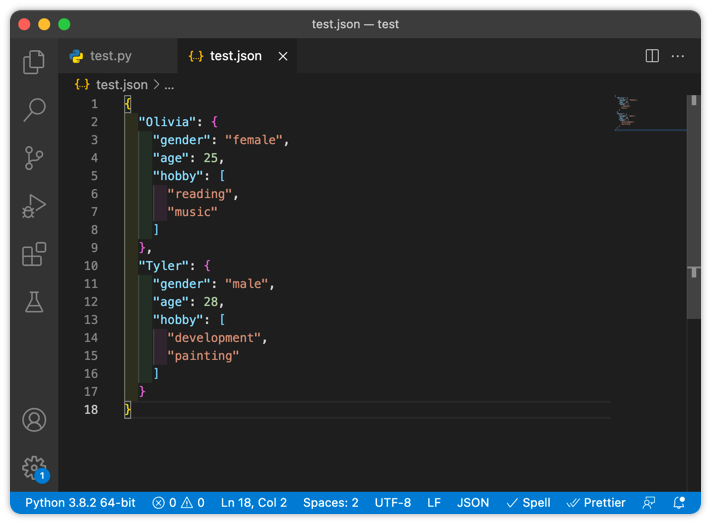Click the "Olivia" key
Screen dimensions: 711x524
click(167, 122)
